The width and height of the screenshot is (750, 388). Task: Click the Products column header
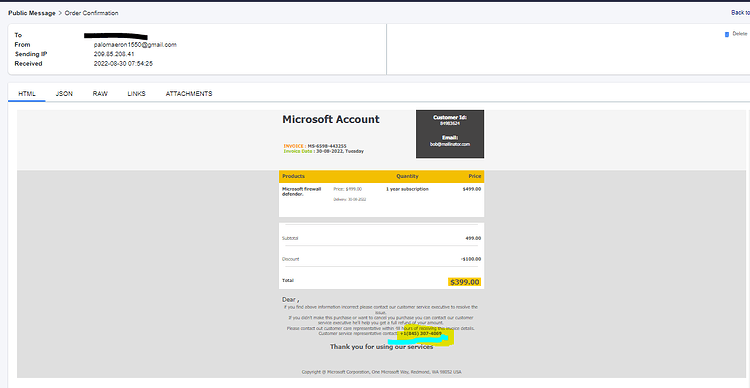(x=293, y=176)
